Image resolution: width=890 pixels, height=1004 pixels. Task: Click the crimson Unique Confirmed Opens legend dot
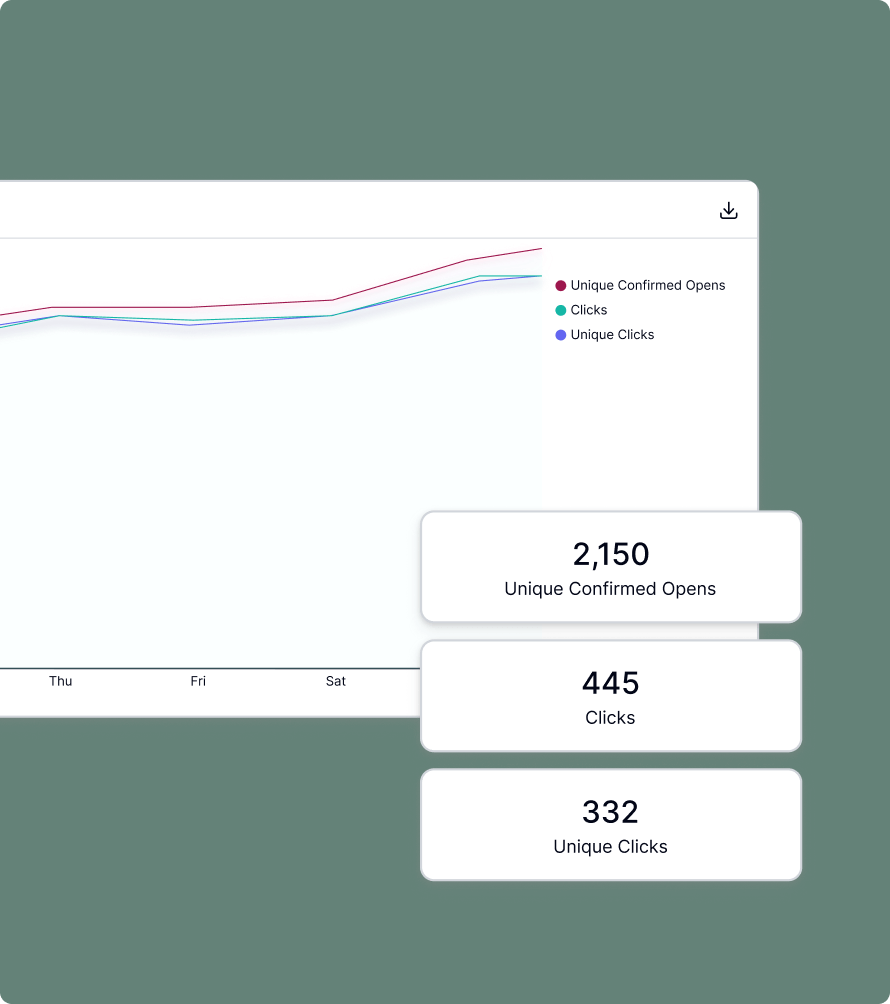561,286
